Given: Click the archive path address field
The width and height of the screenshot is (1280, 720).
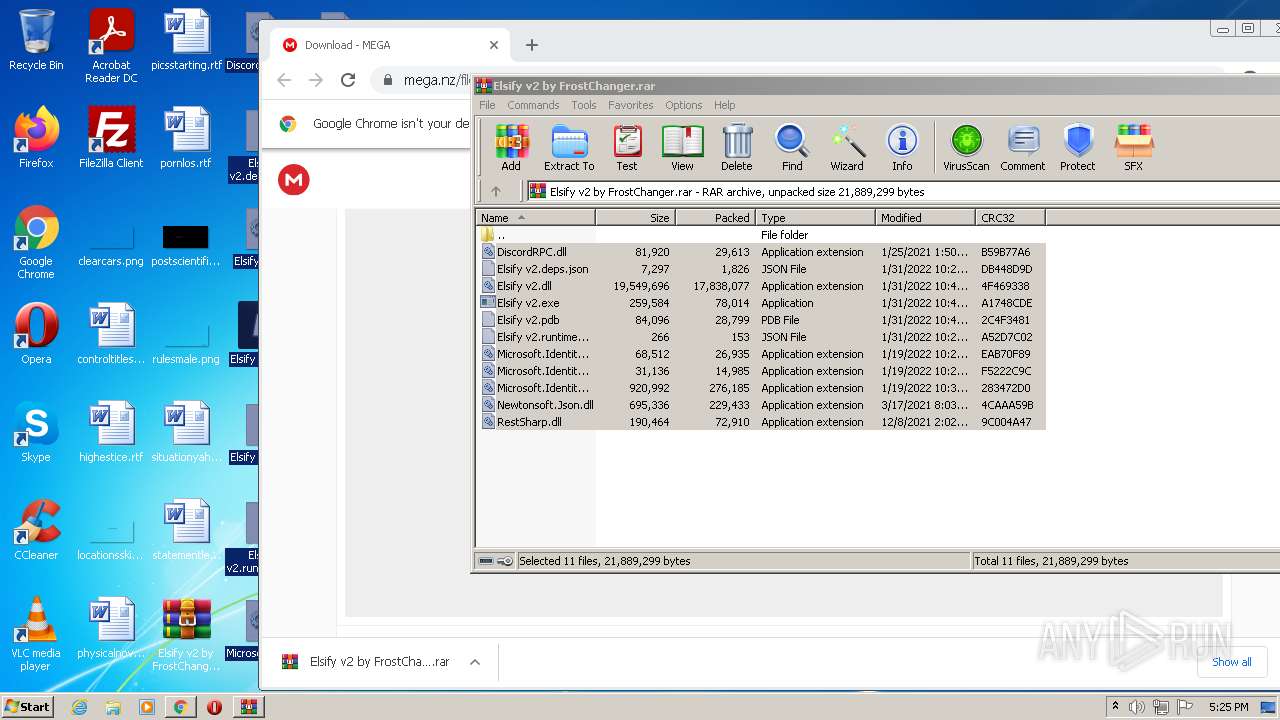Looking at the screenshot, I should [x=903, y=192].
